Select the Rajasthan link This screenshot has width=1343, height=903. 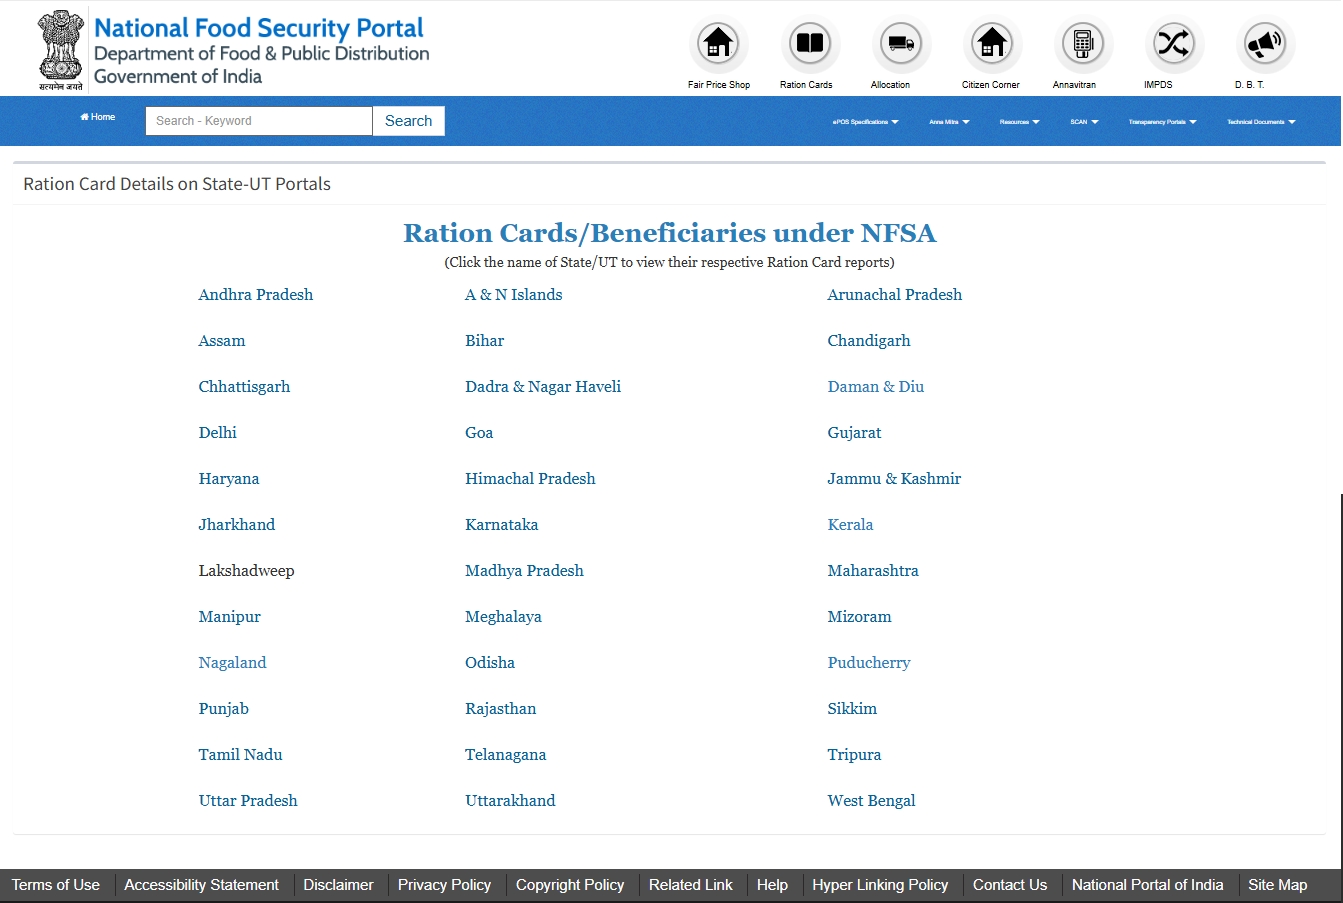501,709
